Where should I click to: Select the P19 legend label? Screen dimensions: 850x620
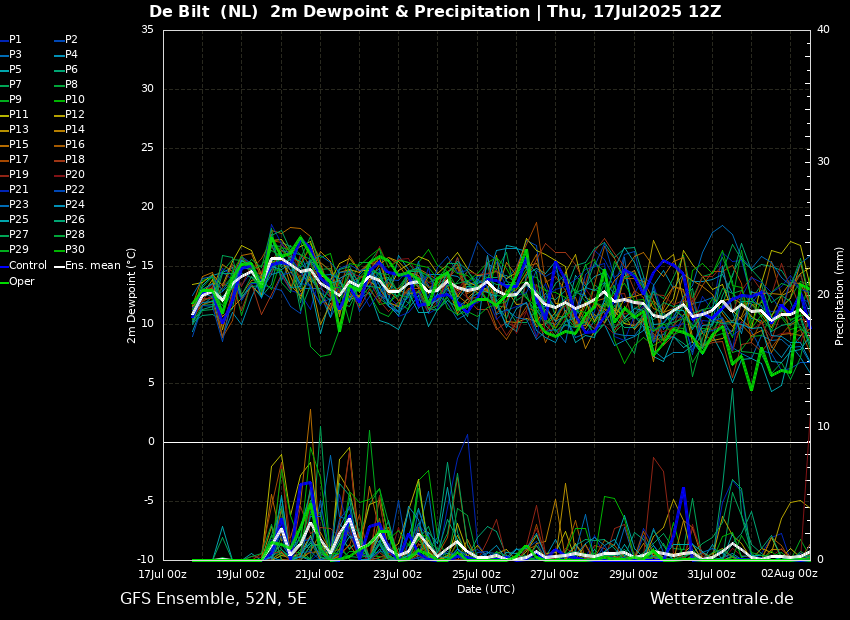[19, 175]
